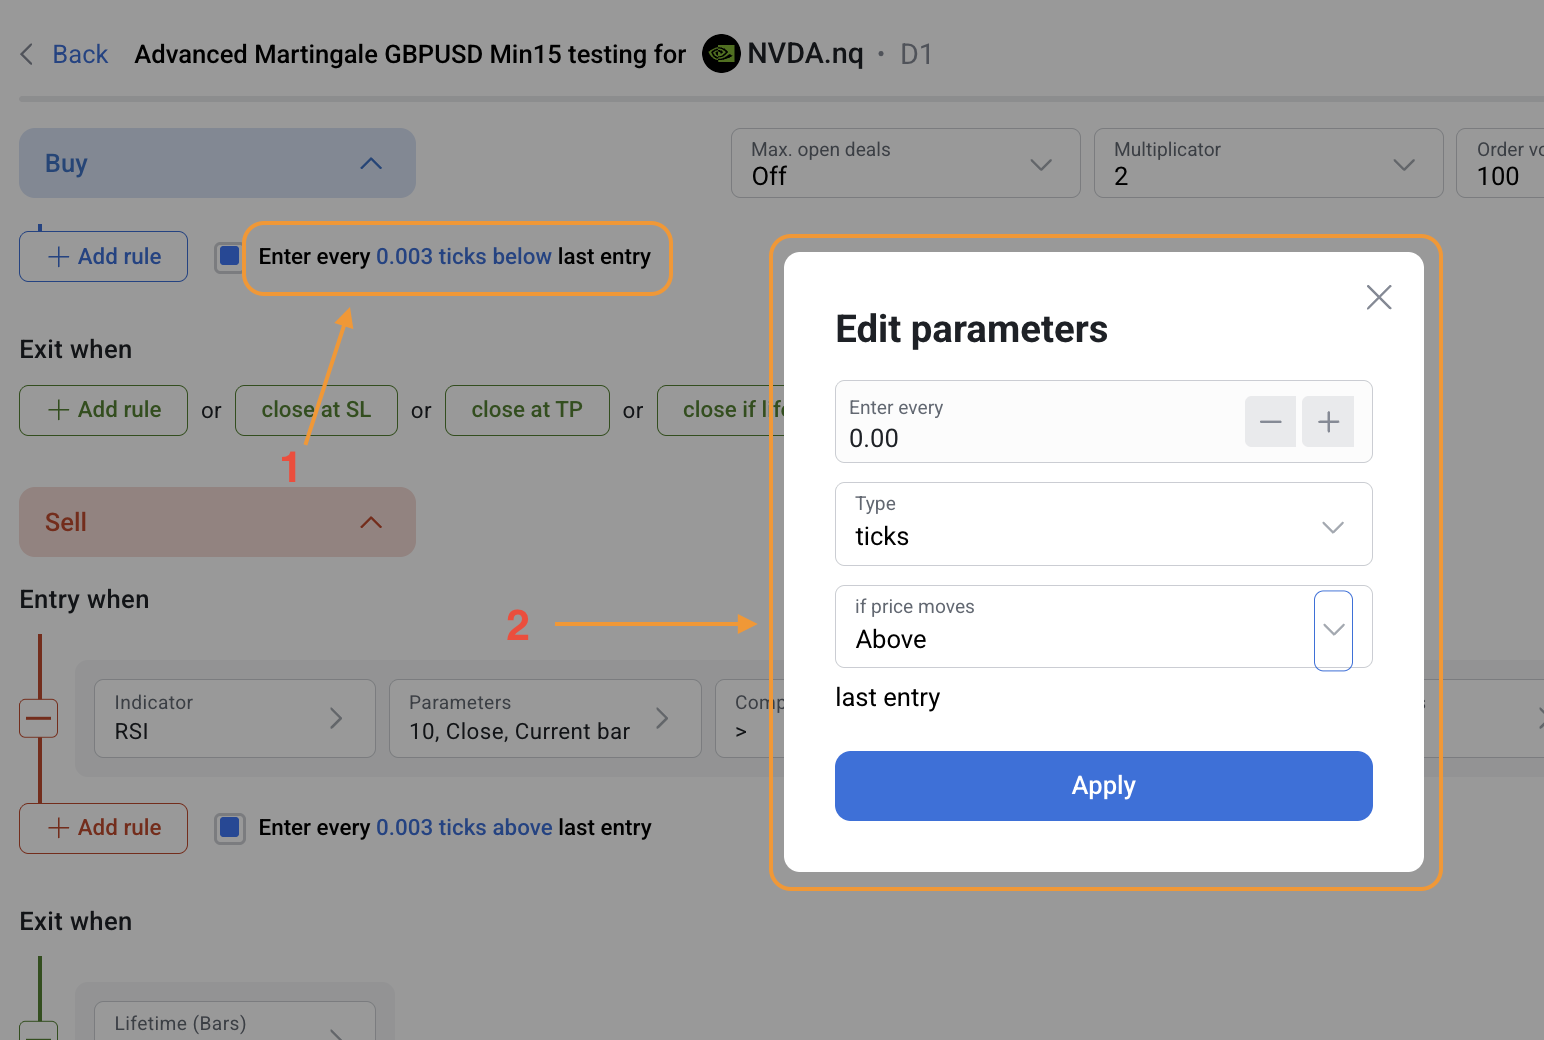Click the plus icon on Sell Add rule
The image size is (1544, 1040).
pyautogui.click(x=59, y=828)
